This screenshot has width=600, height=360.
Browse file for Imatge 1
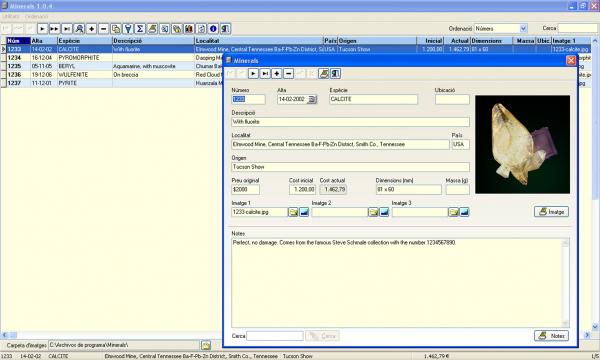click(293, 212)
